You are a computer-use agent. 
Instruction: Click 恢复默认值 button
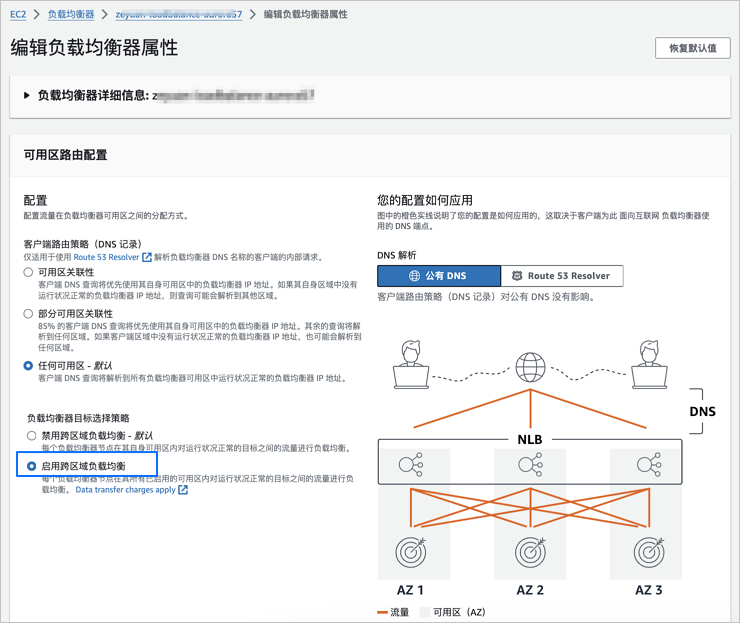693,48
